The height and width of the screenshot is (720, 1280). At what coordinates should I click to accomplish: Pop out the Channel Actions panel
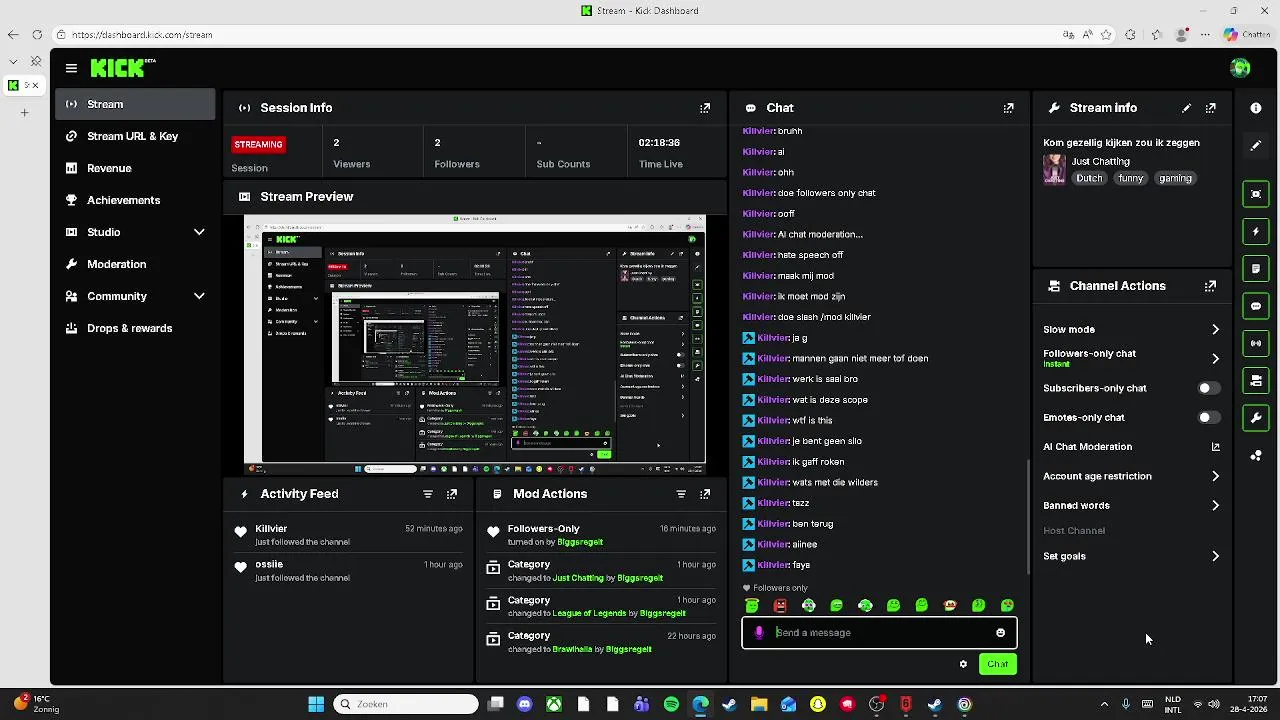tap(1211, 286)
